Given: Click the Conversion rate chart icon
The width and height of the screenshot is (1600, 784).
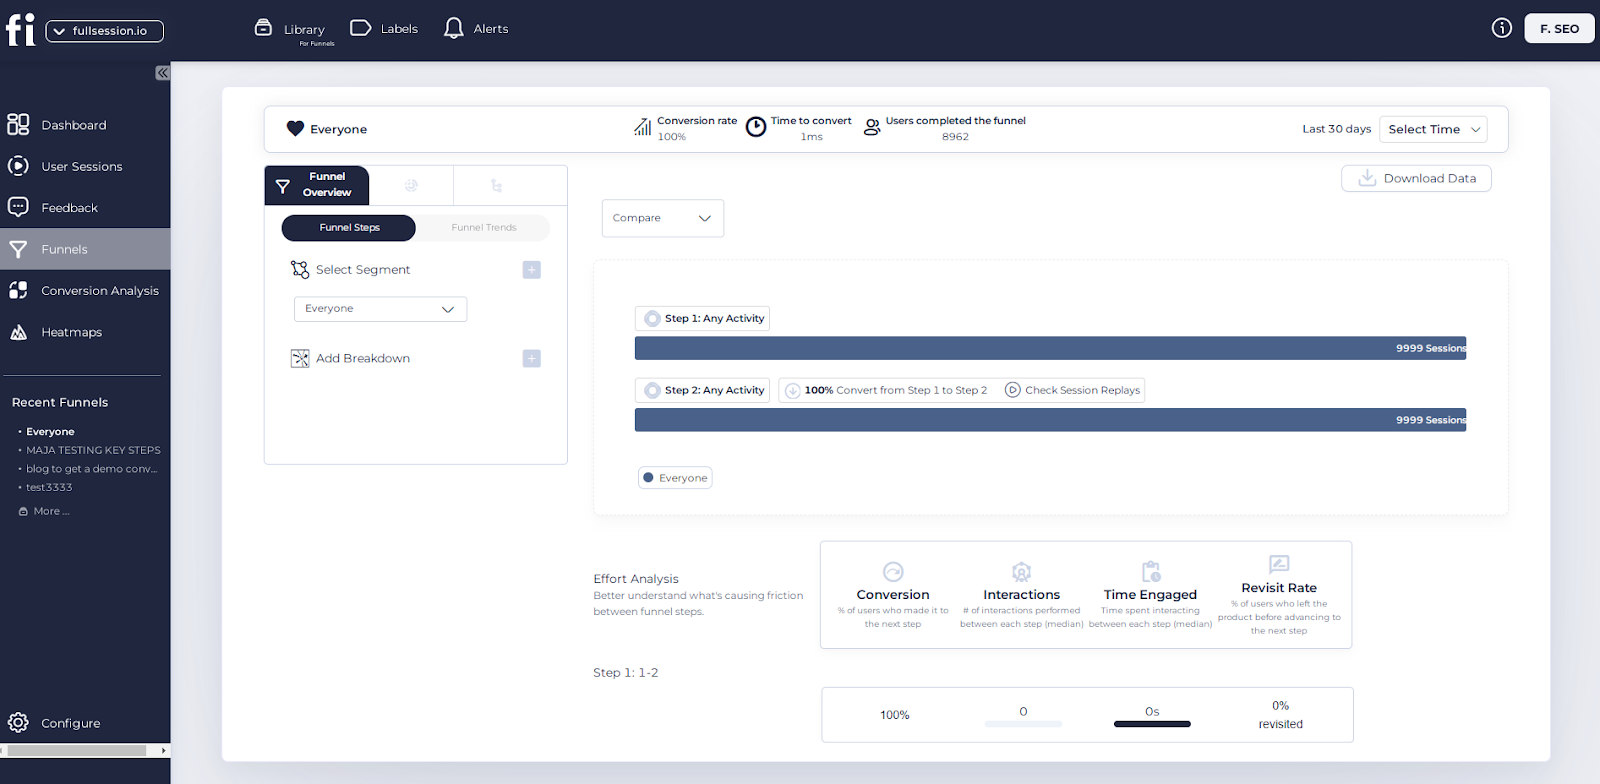Looking at the screenshot, I should click(x=643, y=127).
